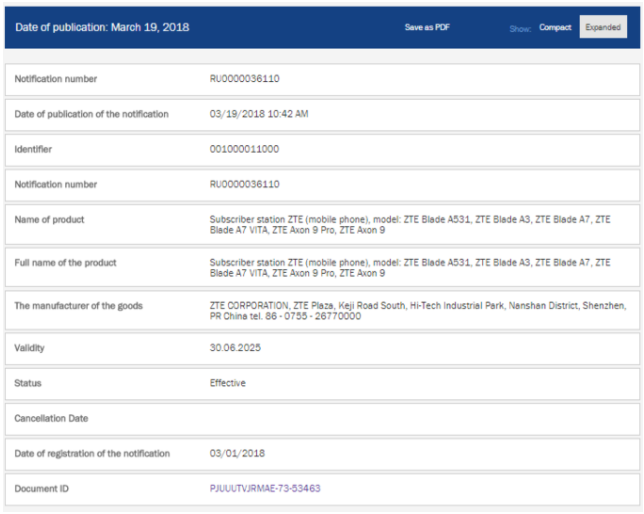Viewport: 644px width, 514px height.
Task: Click the Validity date 30.06.2025
Action: click(x=233, y=348)
